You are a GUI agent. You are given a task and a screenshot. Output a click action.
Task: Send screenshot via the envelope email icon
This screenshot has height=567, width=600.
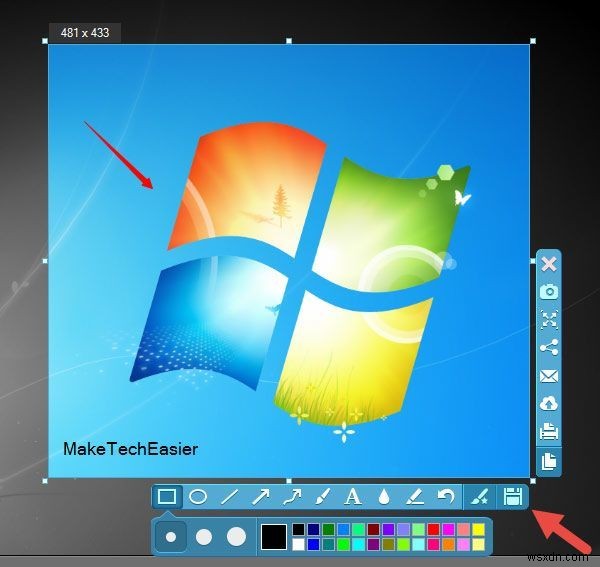point(549,376)
